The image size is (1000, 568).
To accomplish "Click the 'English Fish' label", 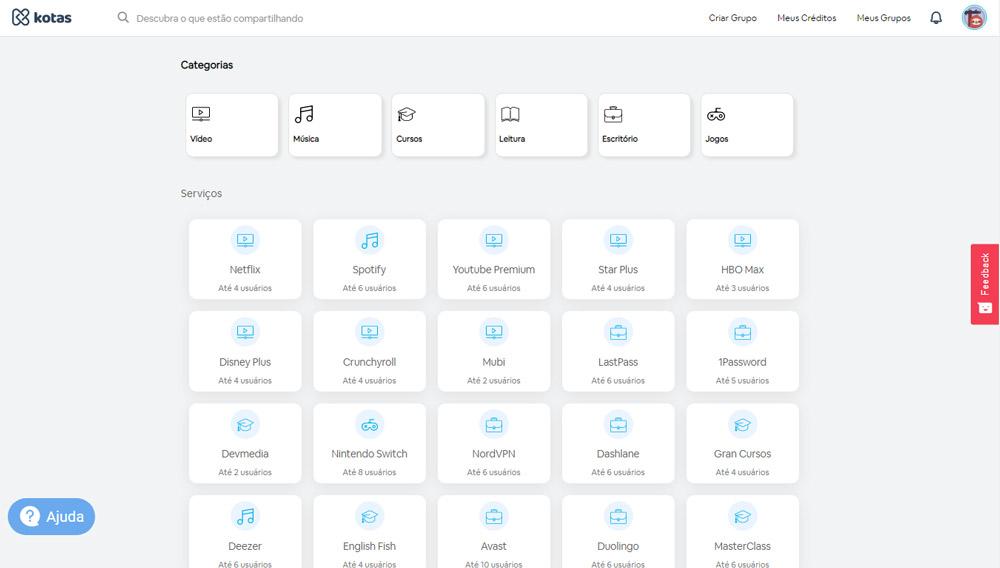I will tap(369, 546).
